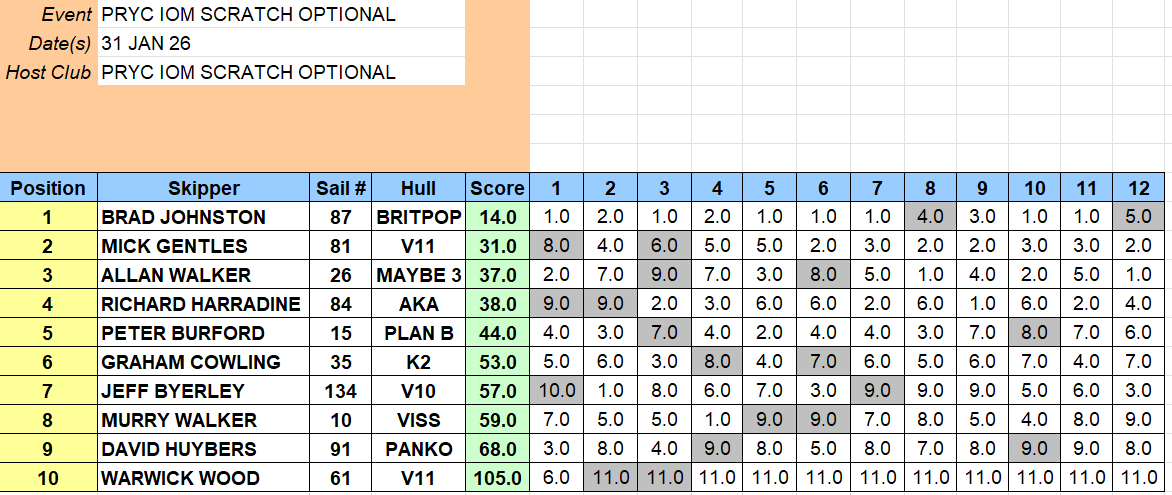The width and height of the screenshot is (1172, 495).
Task: Click the Host Club value cell
Action: tap(280, 72)
